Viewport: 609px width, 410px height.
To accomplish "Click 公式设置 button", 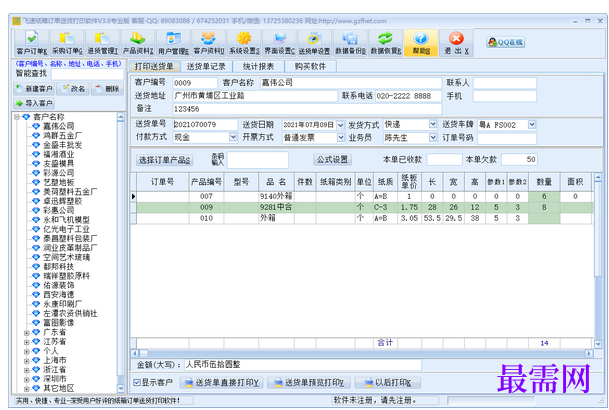I will (332, 159).
